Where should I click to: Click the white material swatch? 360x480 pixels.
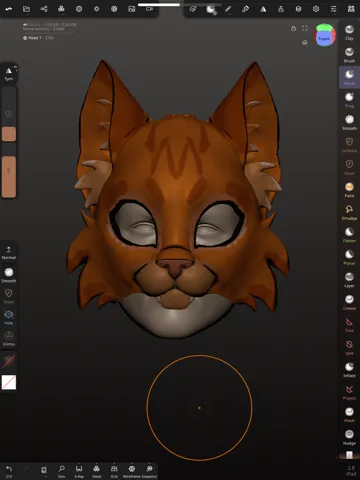[x=9, y=382]
